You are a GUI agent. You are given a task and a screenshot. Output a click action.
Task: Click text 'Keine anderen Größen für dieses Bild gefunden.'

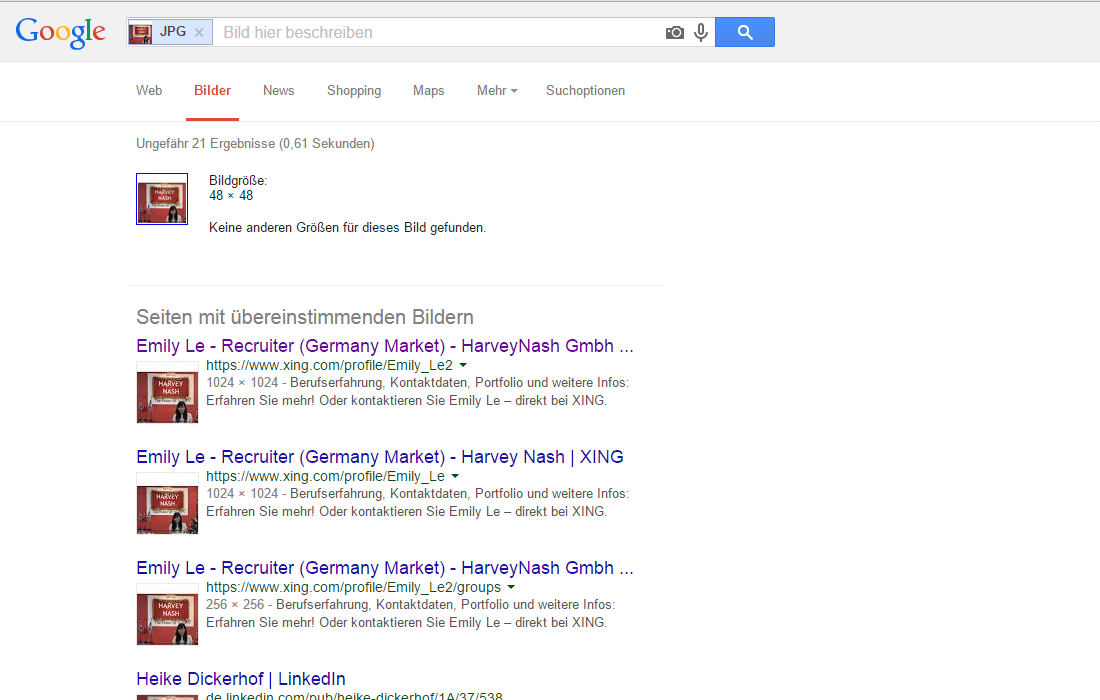pos(347,227)
